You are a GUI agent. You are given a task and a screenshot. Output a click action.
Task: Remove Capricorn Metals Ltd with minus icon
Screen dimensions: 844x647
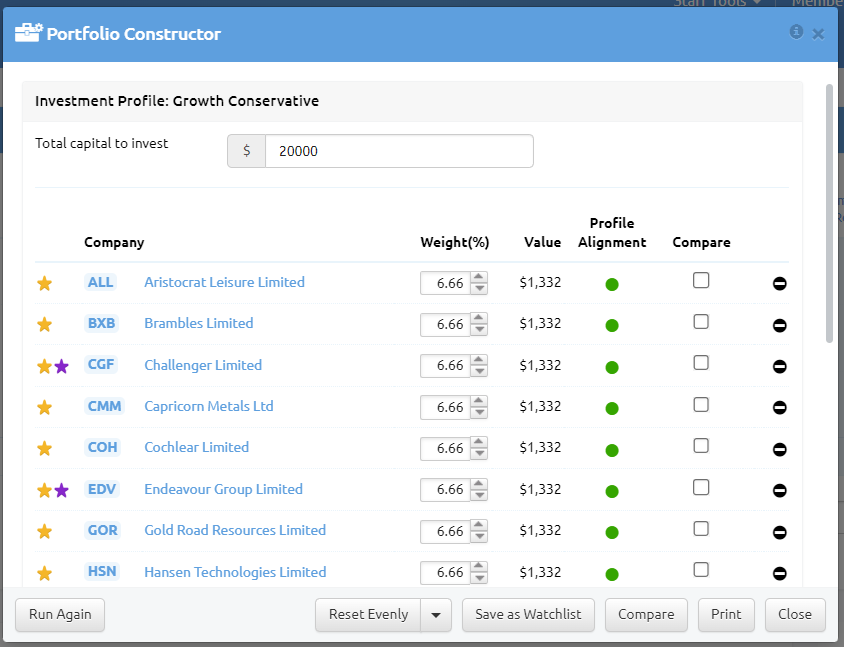pos(779,407)
